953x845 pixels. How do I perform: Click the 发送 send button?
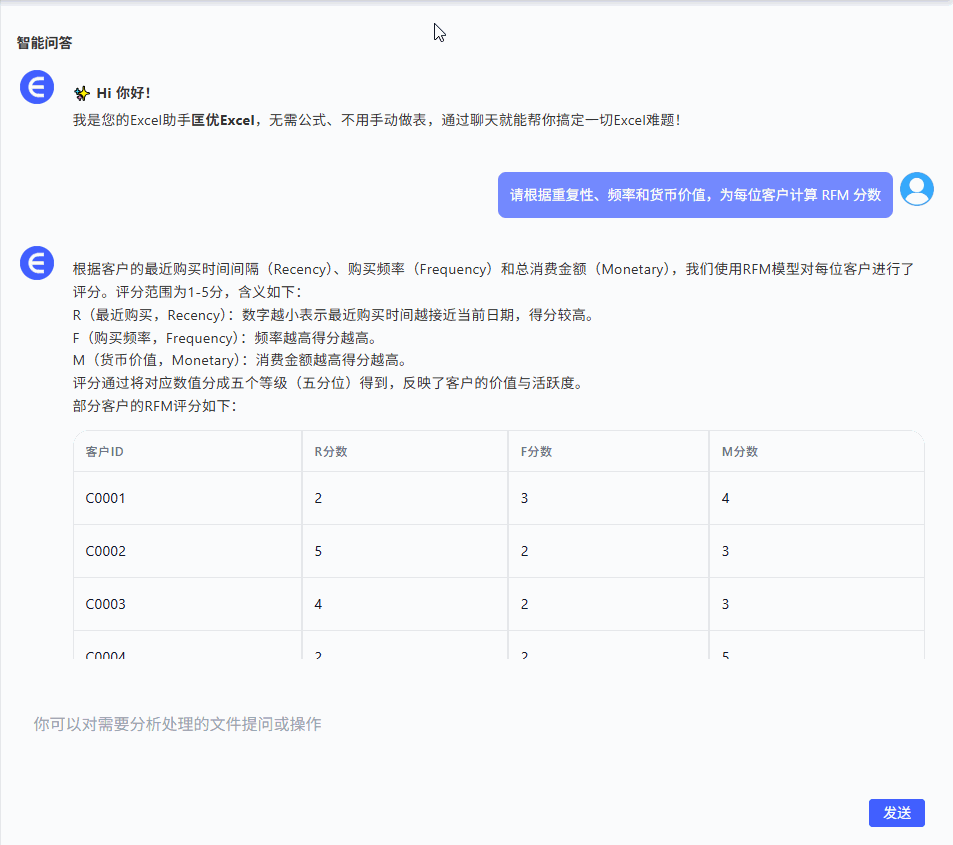(x=896, y=813)
